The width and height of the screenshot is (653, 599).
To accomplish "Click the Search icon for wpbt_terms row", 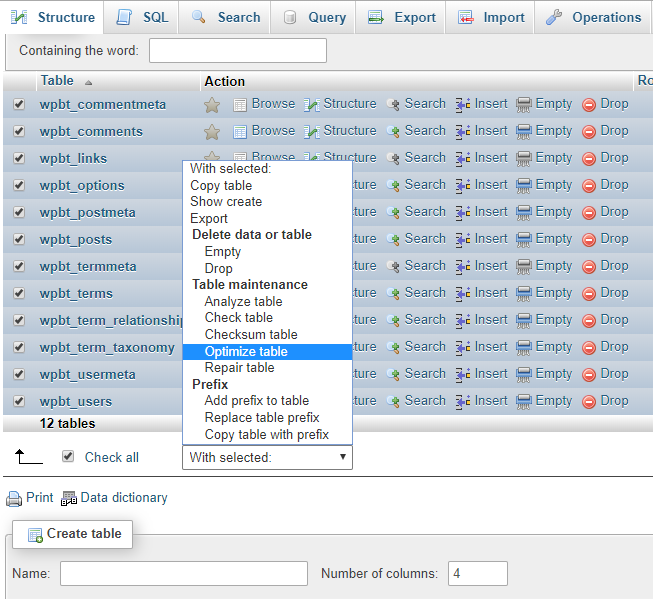I will 394,293.
